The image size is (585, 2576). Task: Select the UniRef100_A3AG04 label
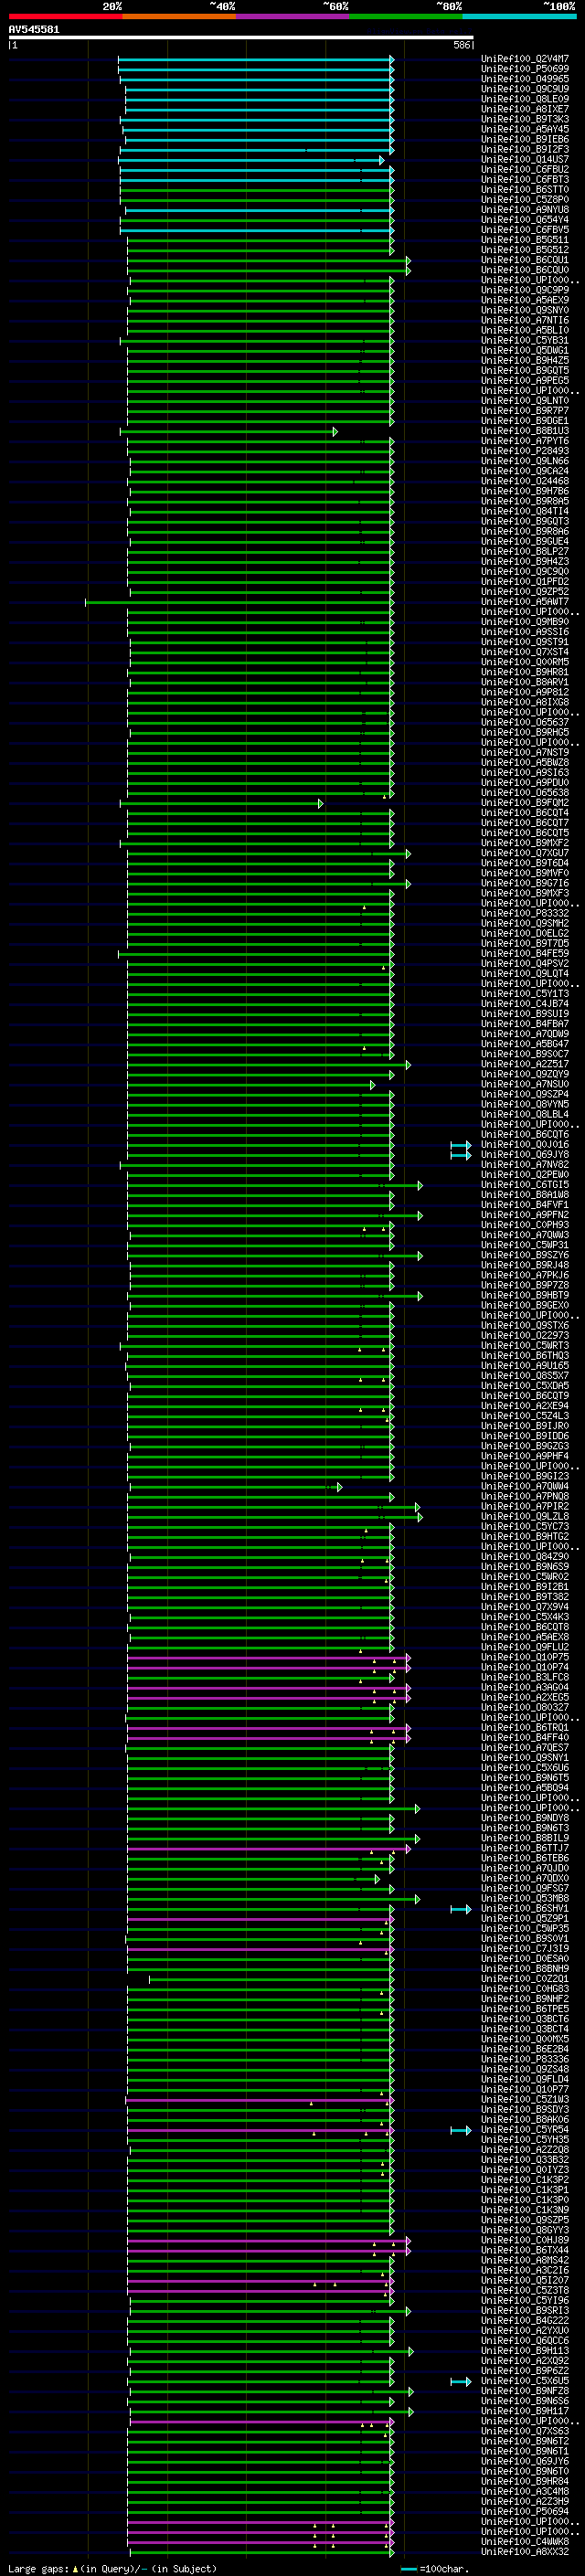click(x=525, y=1688)
